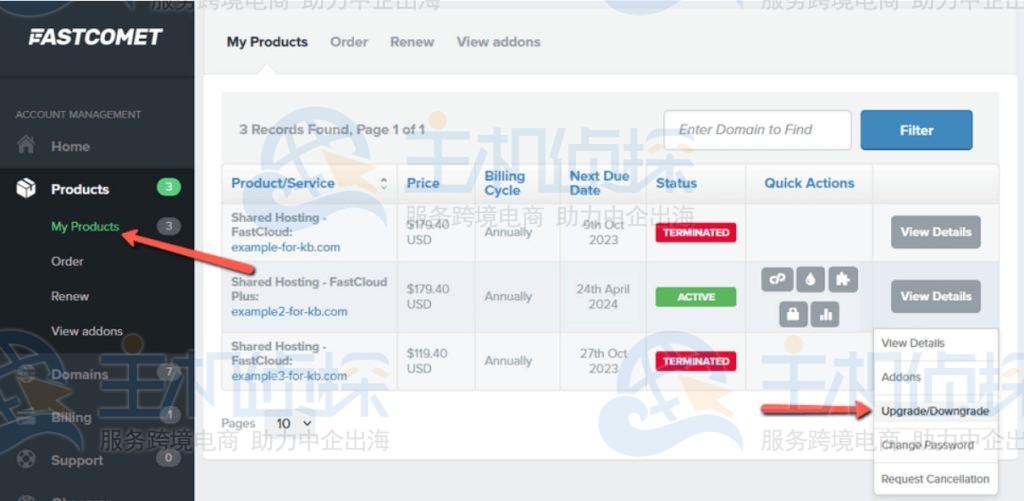Sort table by Product/Service column arrows

pos(383,184)
